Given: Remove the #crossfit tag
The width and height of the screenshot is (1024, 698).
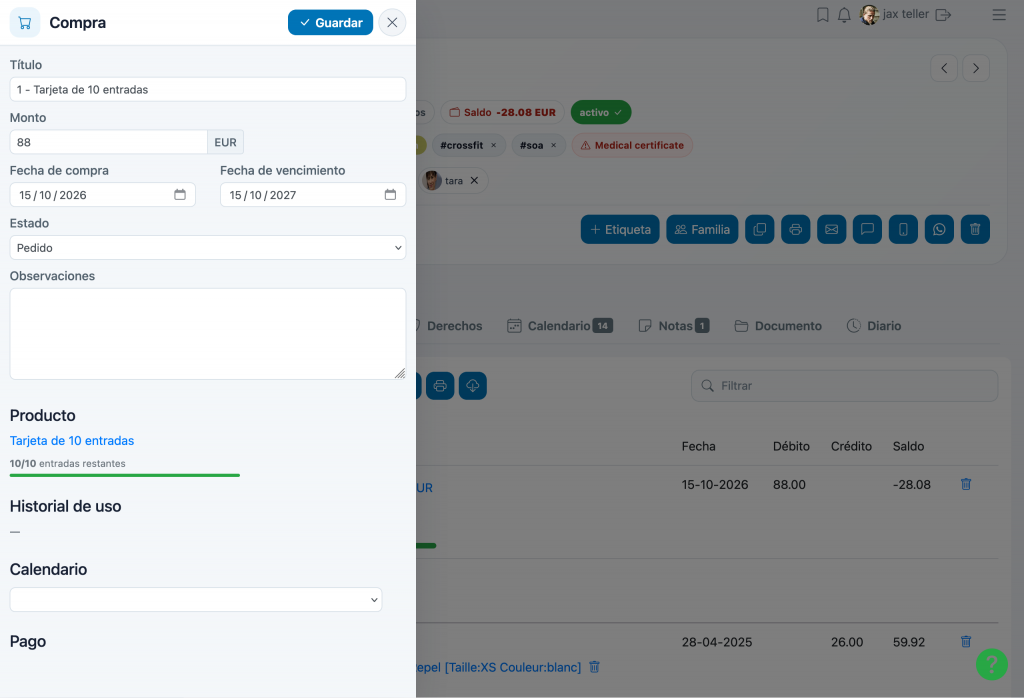Looking at the screenshot, I should pos(494,146).
